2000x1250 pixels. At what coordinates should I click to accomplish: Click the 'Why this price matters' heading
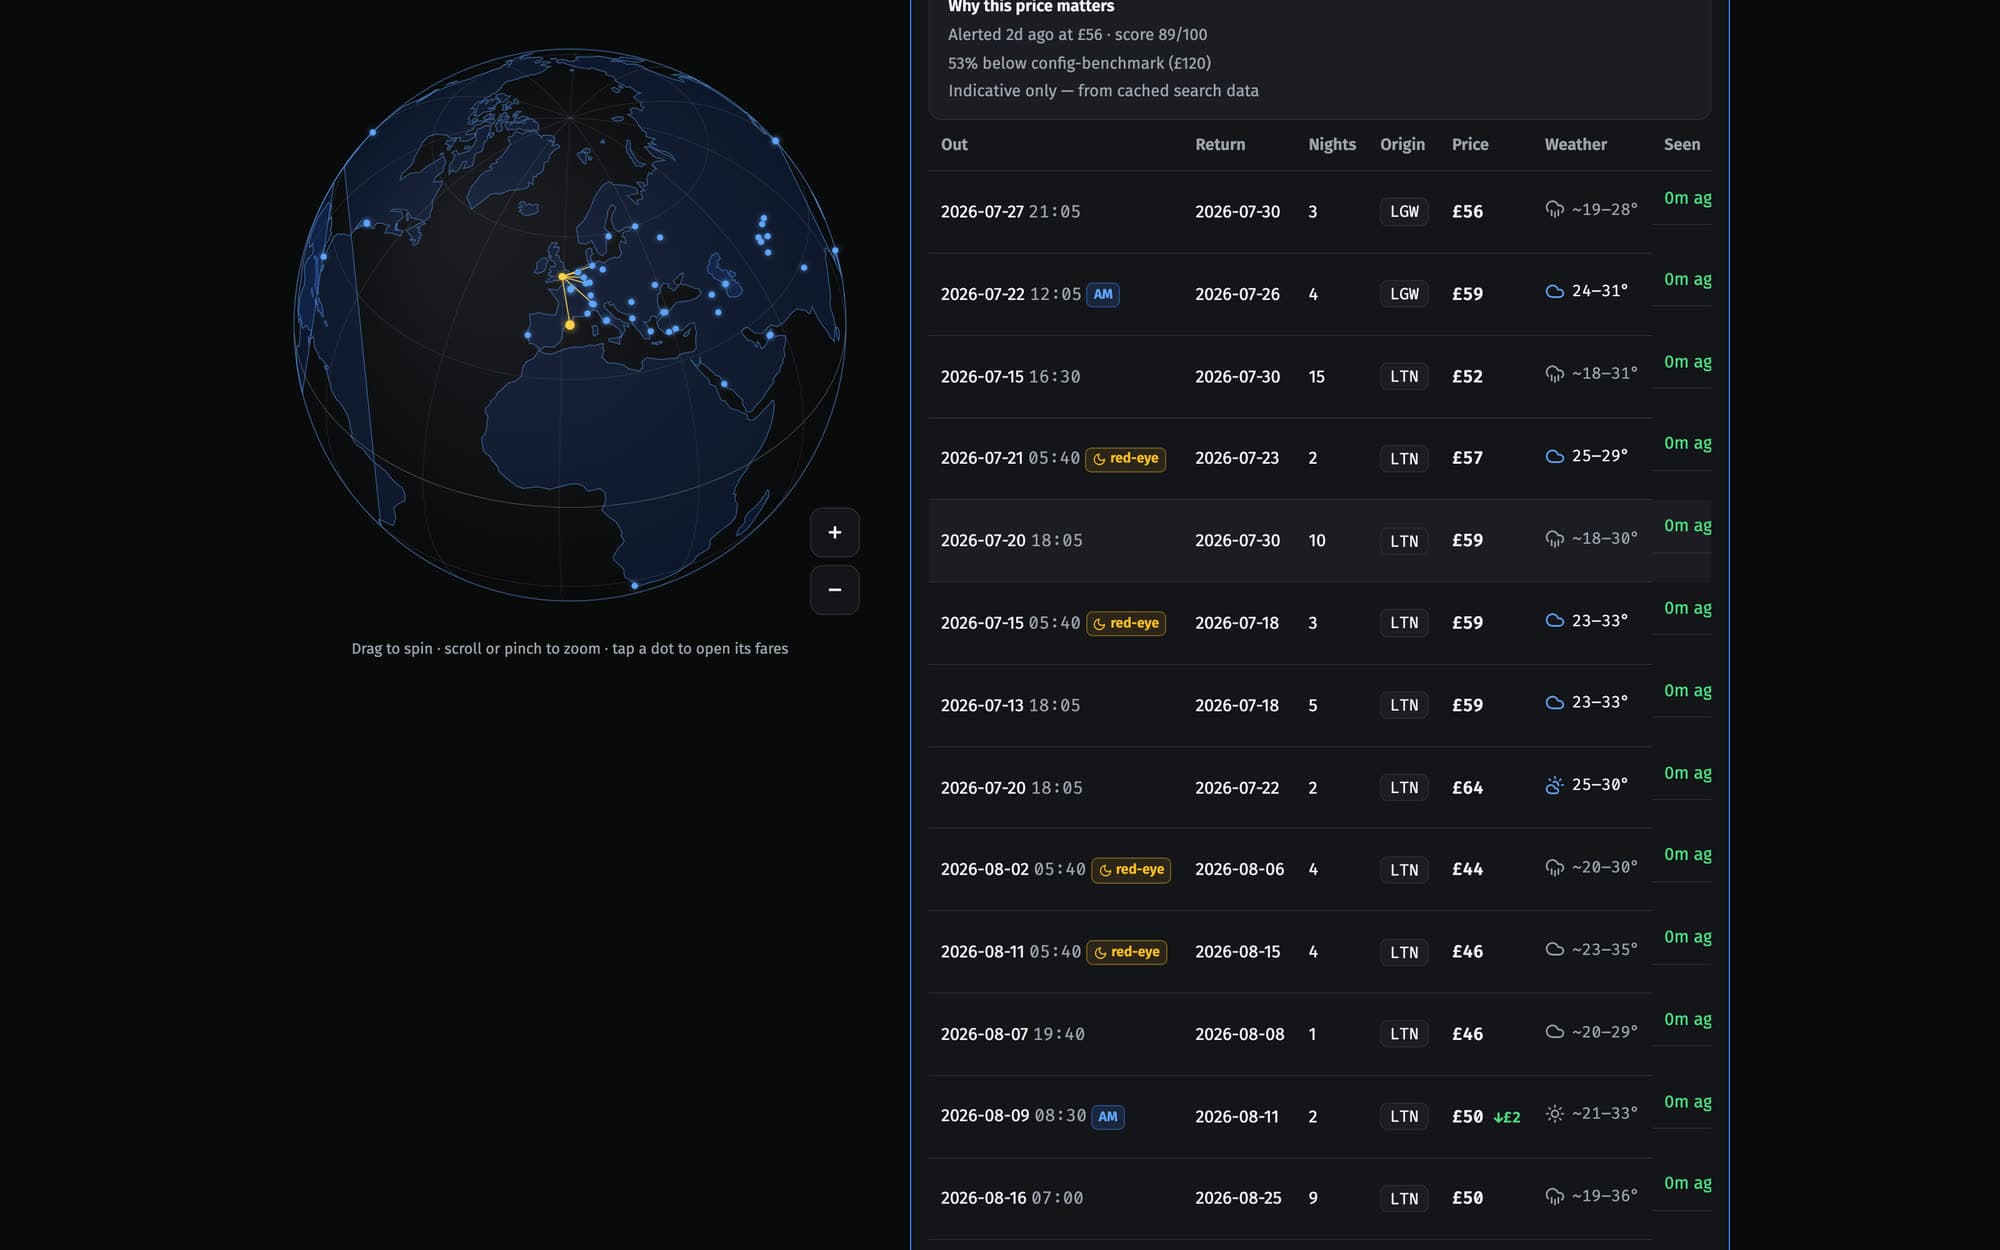click(x=1031, y=7)
